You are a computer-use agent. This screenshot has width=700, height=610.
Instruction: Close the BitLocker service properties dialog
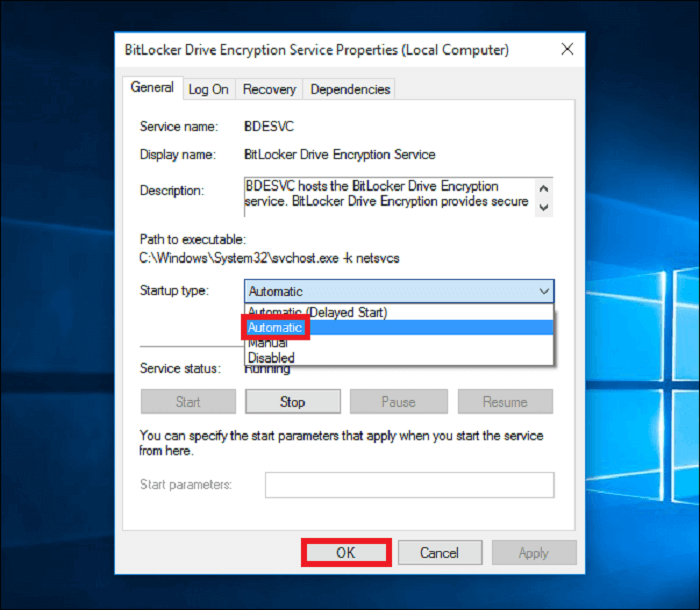(567, 49)
